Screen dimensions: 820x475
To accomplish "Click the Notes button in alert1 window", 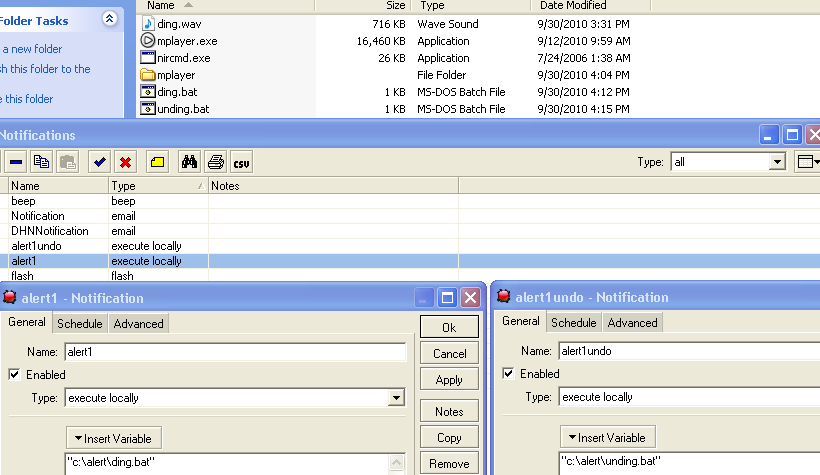I will tap(449, 411).
